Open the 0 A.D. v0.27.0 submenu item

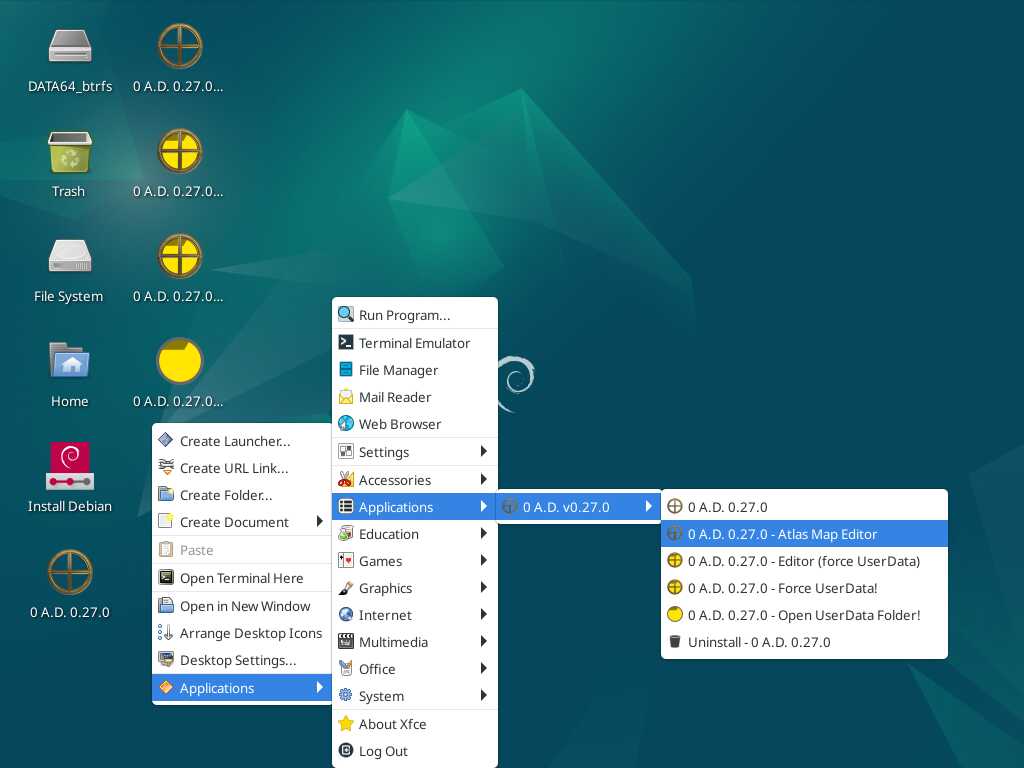pos(578,507)
